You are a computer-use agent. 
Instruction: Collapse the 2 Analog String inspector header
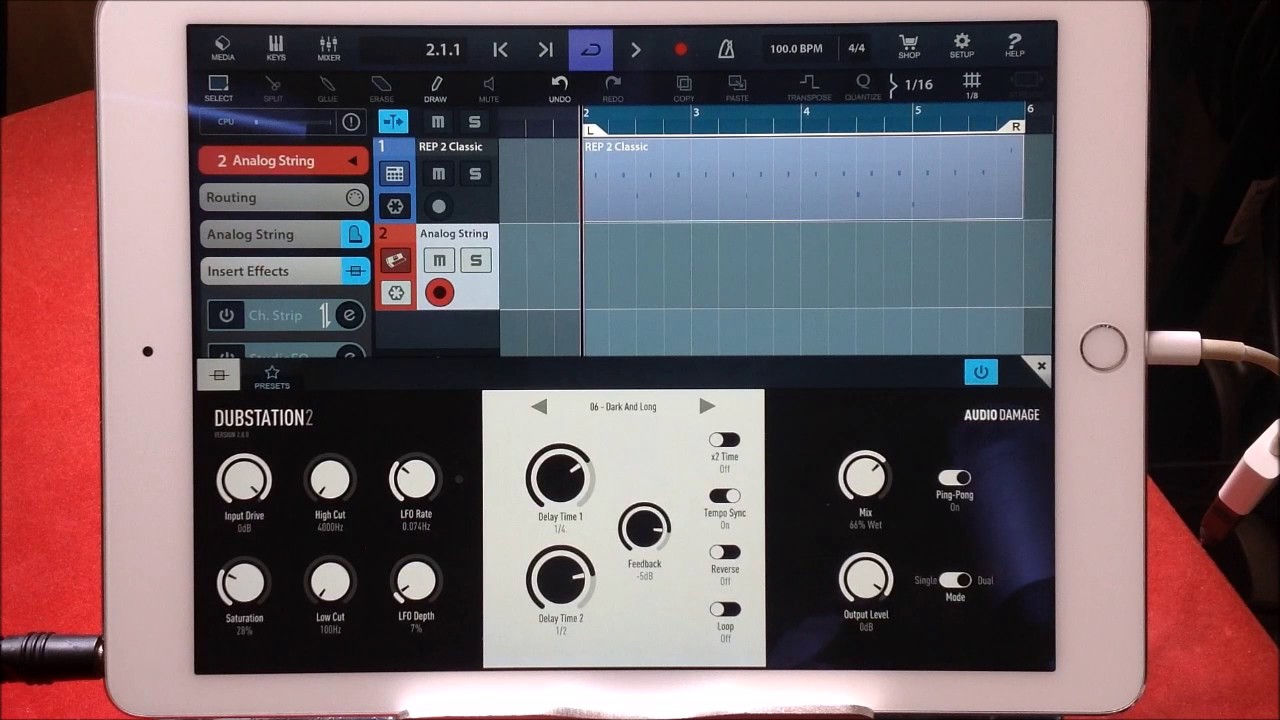coord(283,161)
